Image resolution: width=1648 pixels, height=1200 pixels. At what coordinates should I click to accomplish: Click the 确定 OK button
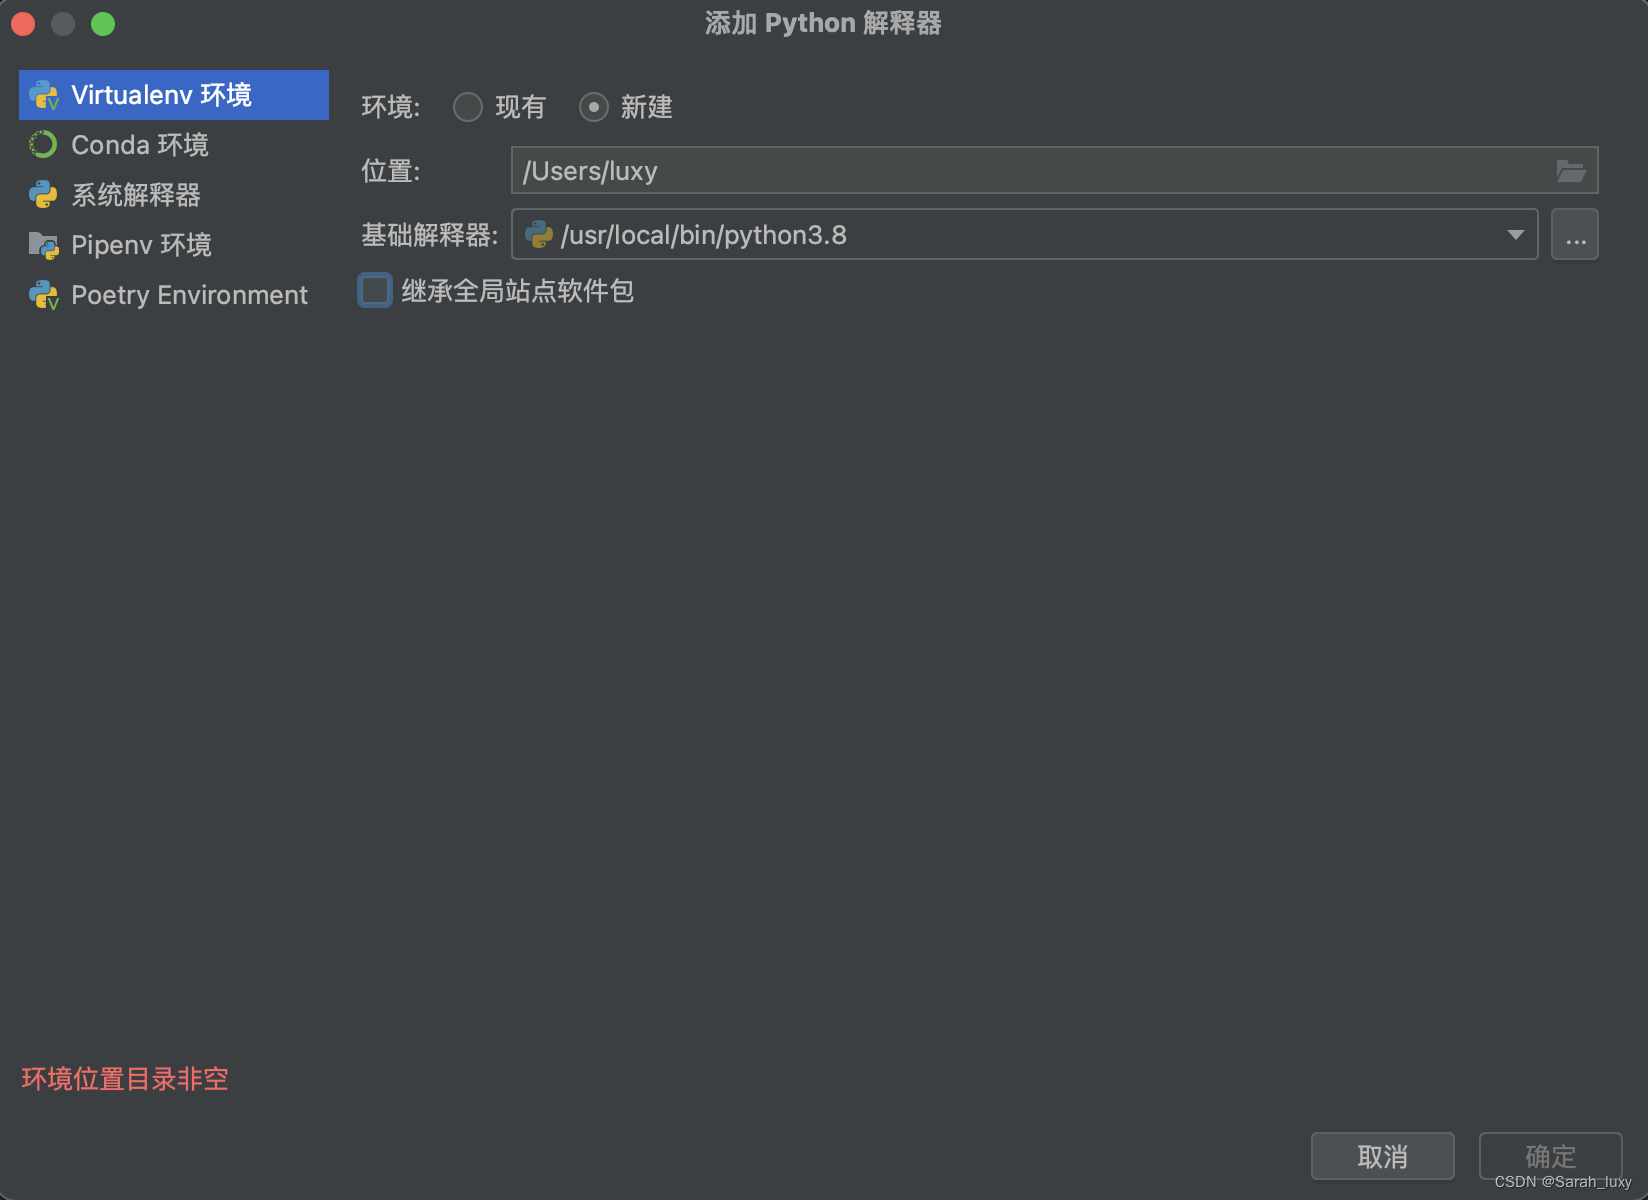1551,1157
